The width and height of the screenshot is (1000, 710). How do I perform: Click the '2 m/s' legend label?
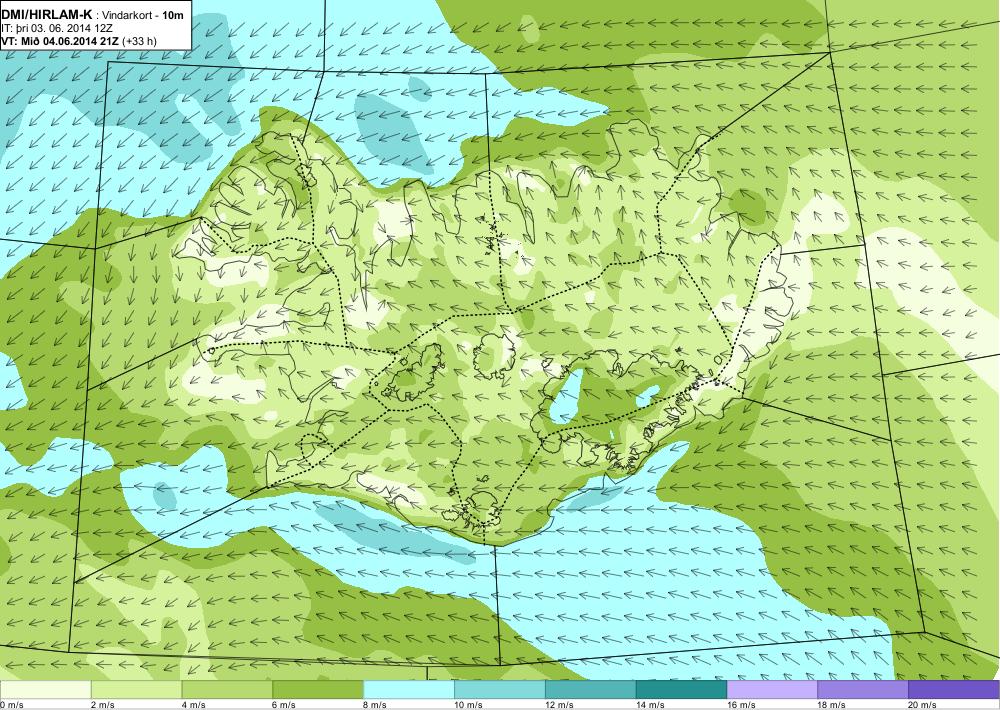click(x=103, y=705)
